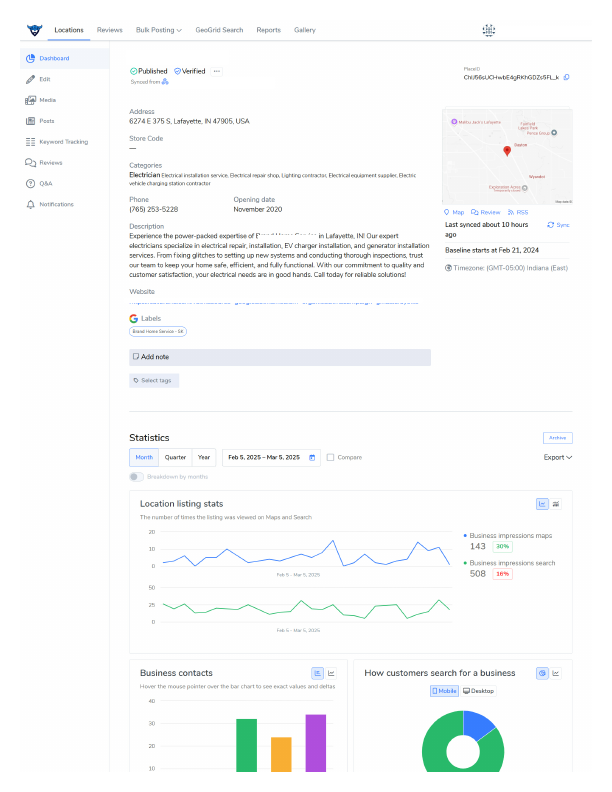612x792 pixels.
Task: Select the Quarter statistics period
Action: [175, 458]
